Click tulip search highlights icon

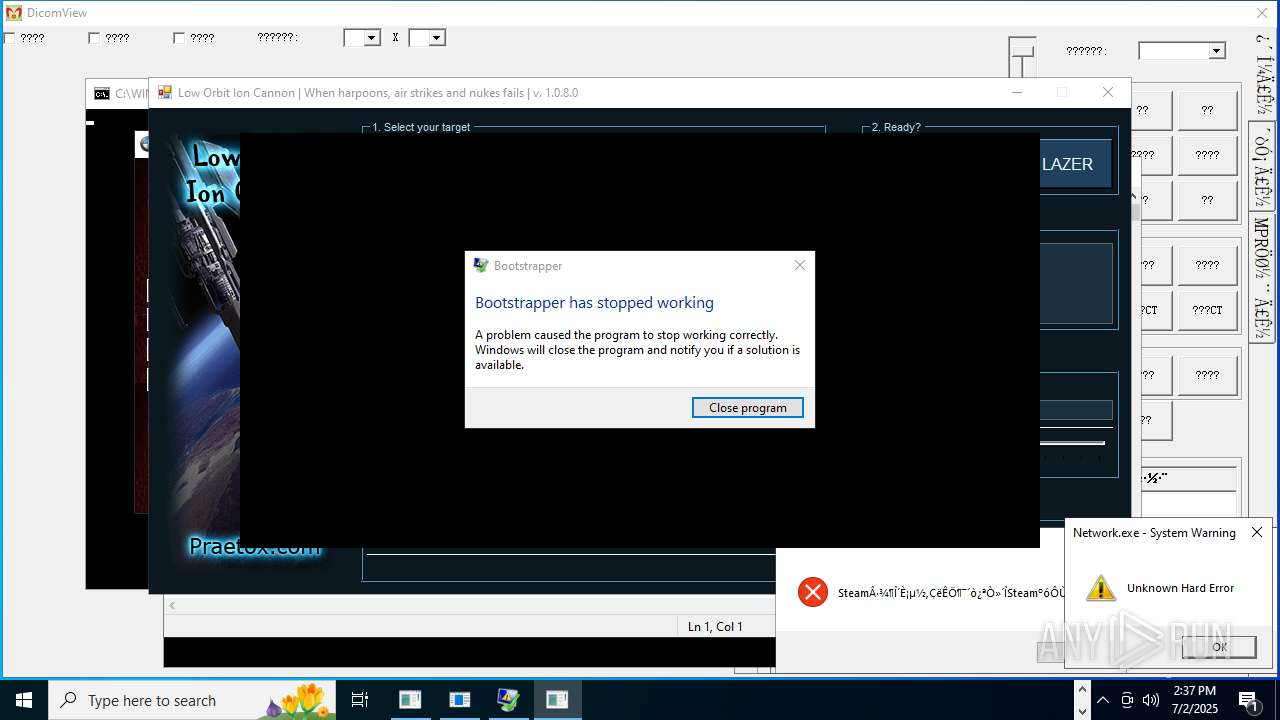[298, 700]
